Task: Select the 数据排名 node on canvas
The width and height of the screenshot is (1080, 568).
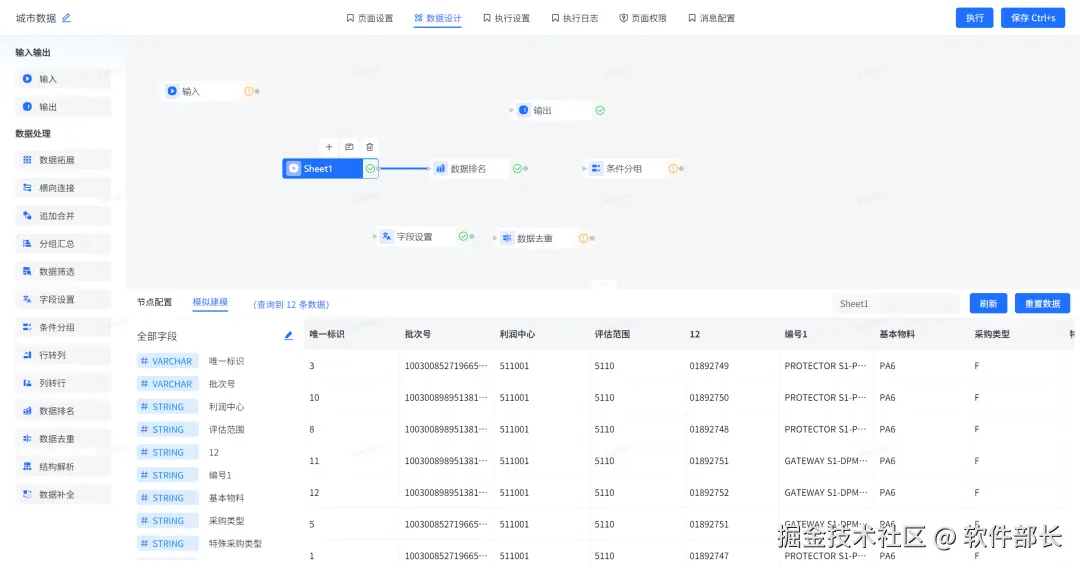Action: tap(480, 168)
